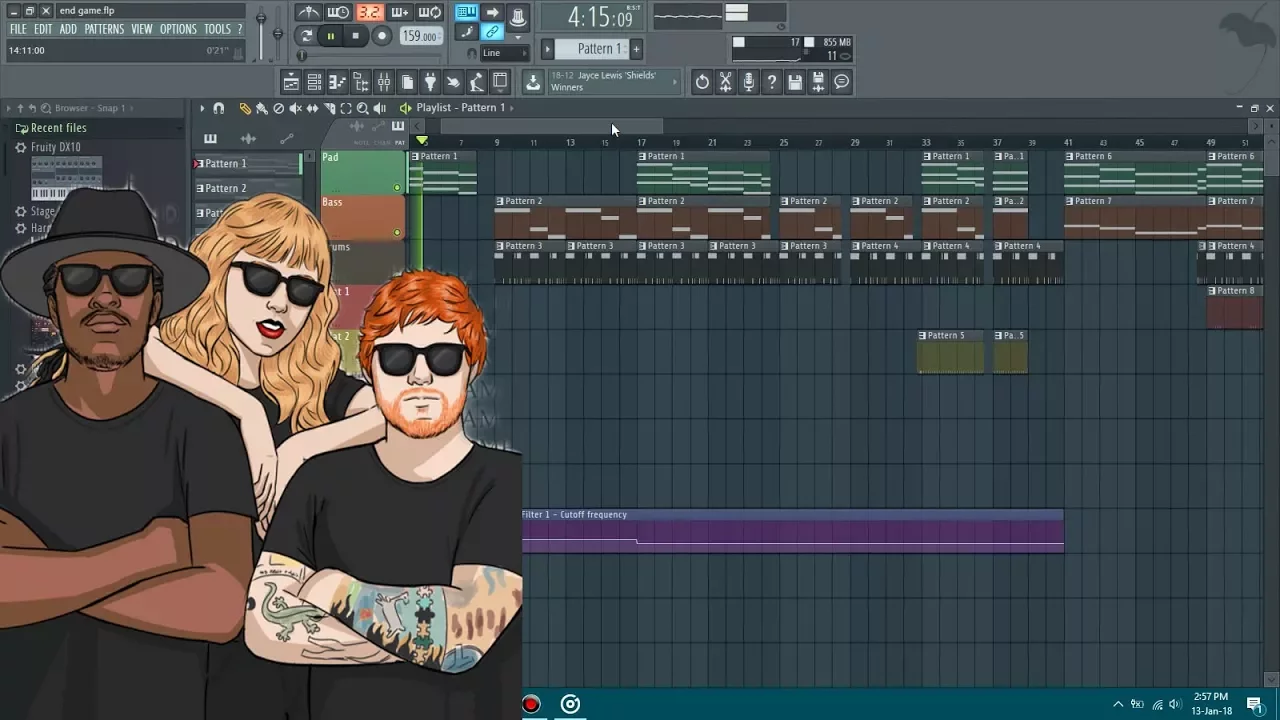Mute the Bass track with its green LED
This screenshot has width=1280, height=720.
click(x=397, y=233)
